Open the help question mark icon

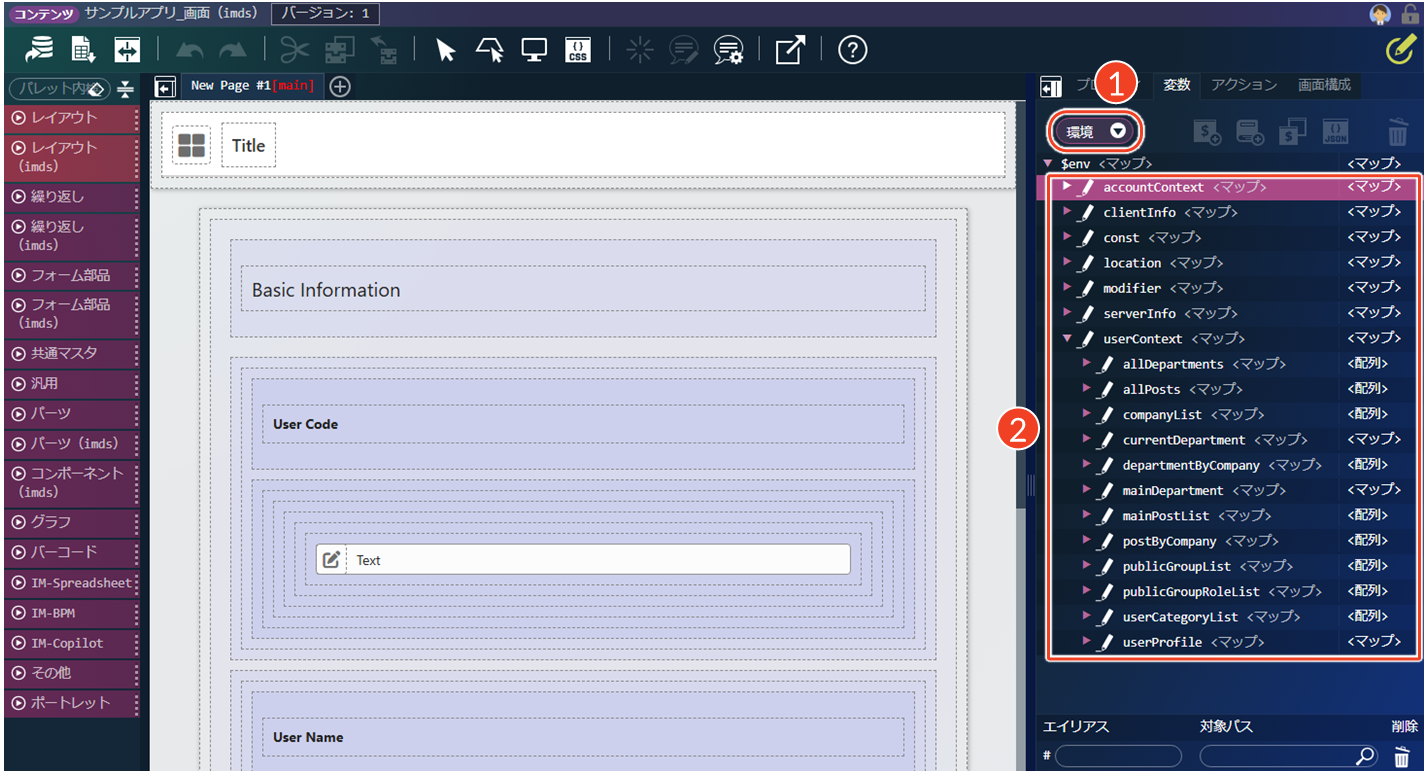click(851, 50)
